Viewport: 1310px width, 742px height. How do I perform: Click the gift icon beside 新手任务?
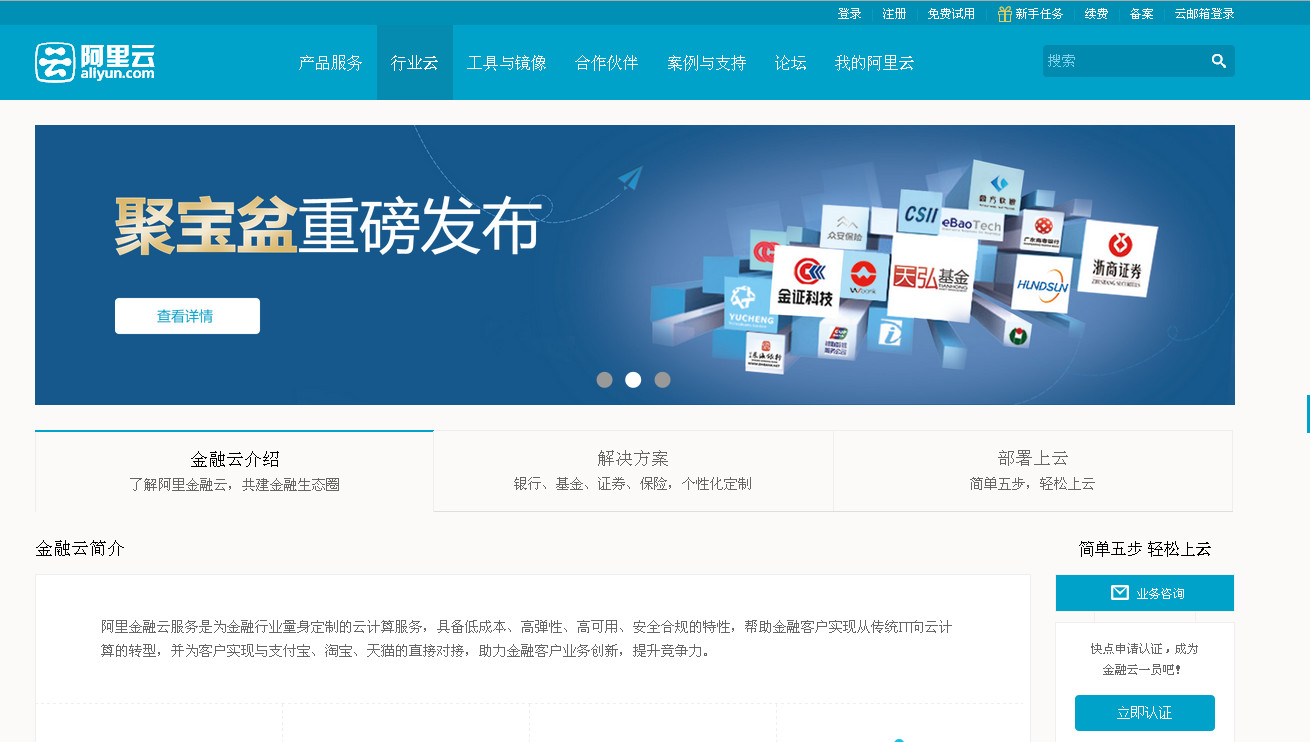coord(1004,14)
